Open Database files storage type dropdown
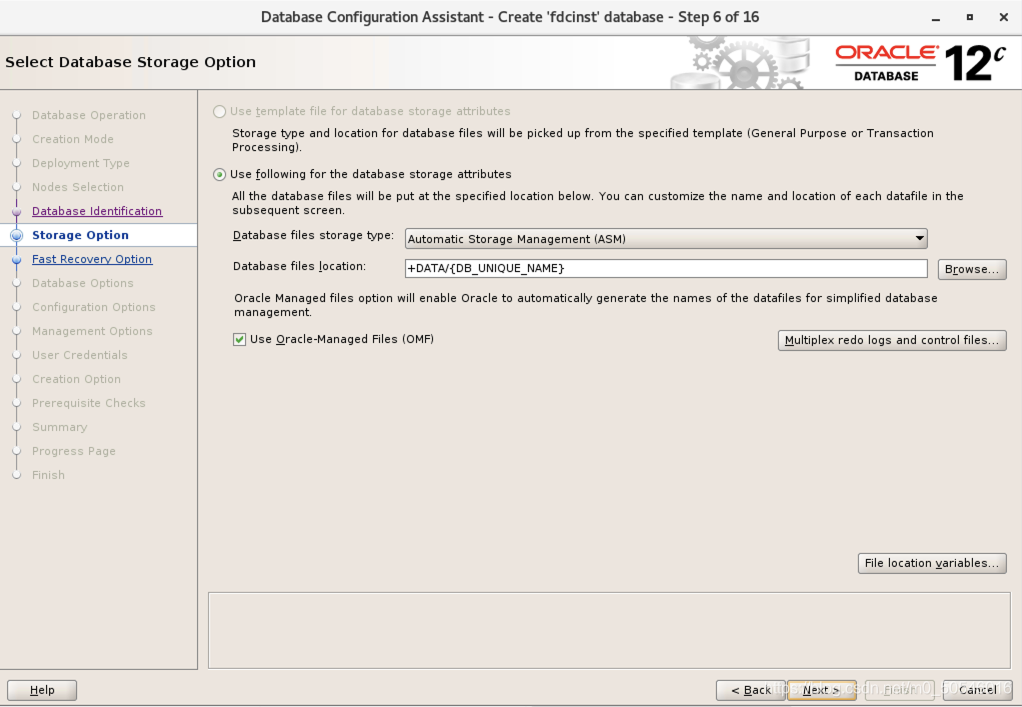This screenshot has height=707, width=1022. (666, 238)
